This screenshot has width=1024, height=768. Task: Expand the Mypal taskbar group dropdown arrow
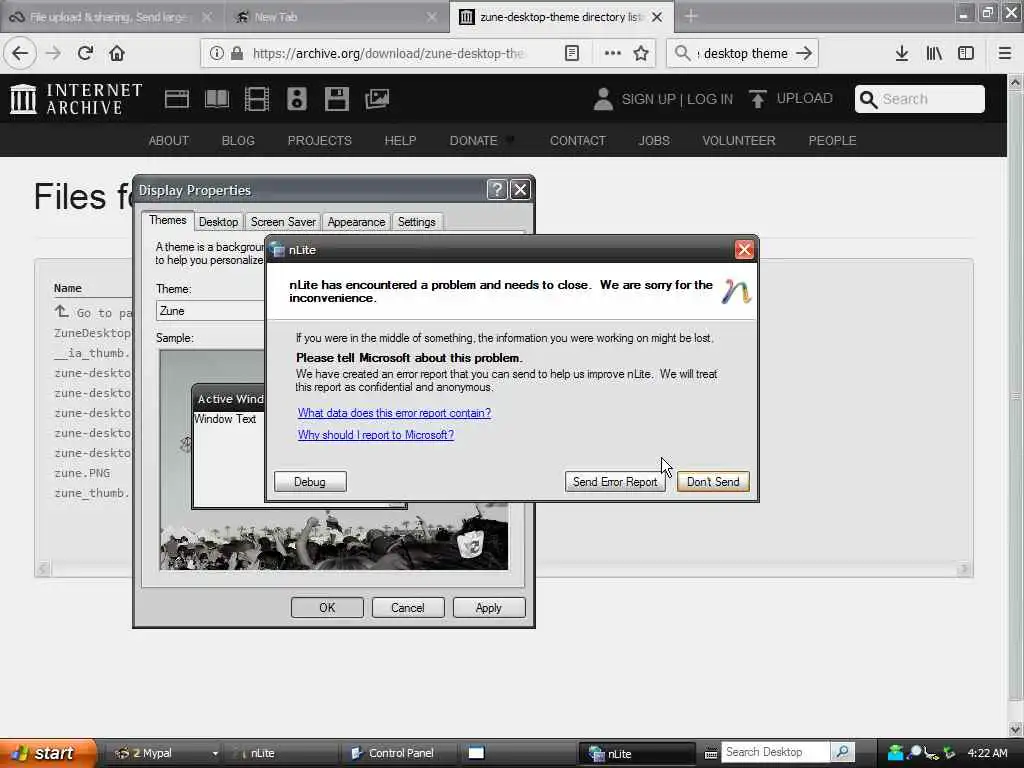pos(215,754)
